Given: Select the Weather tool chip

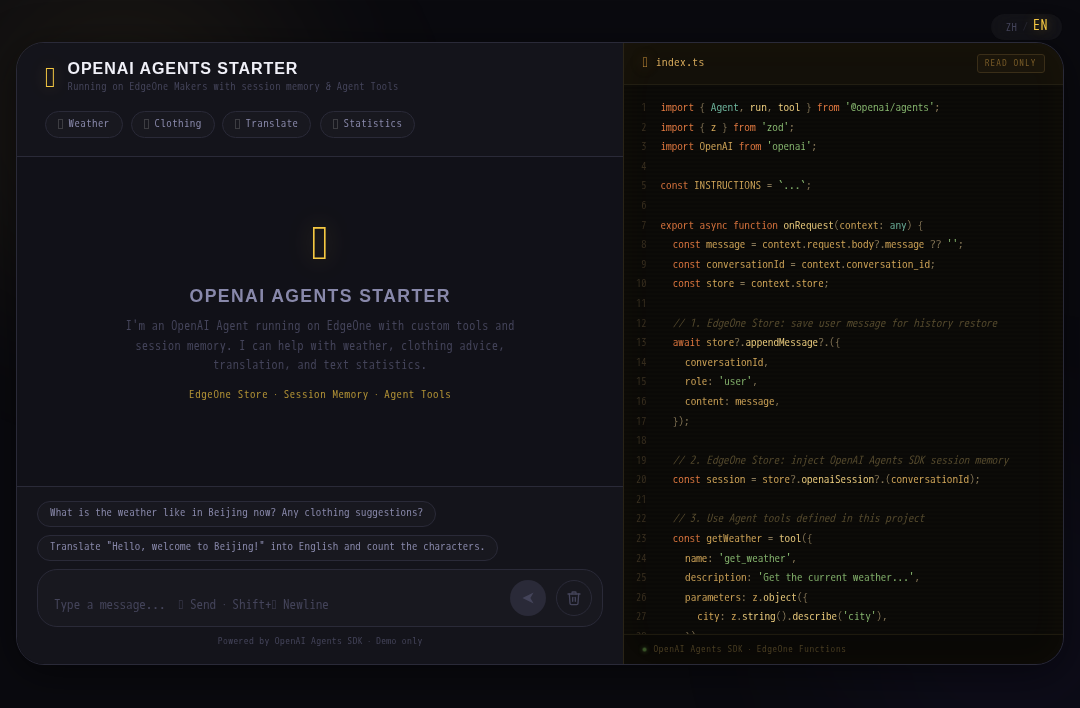Looking at the screenshot, I should (84, 124).
